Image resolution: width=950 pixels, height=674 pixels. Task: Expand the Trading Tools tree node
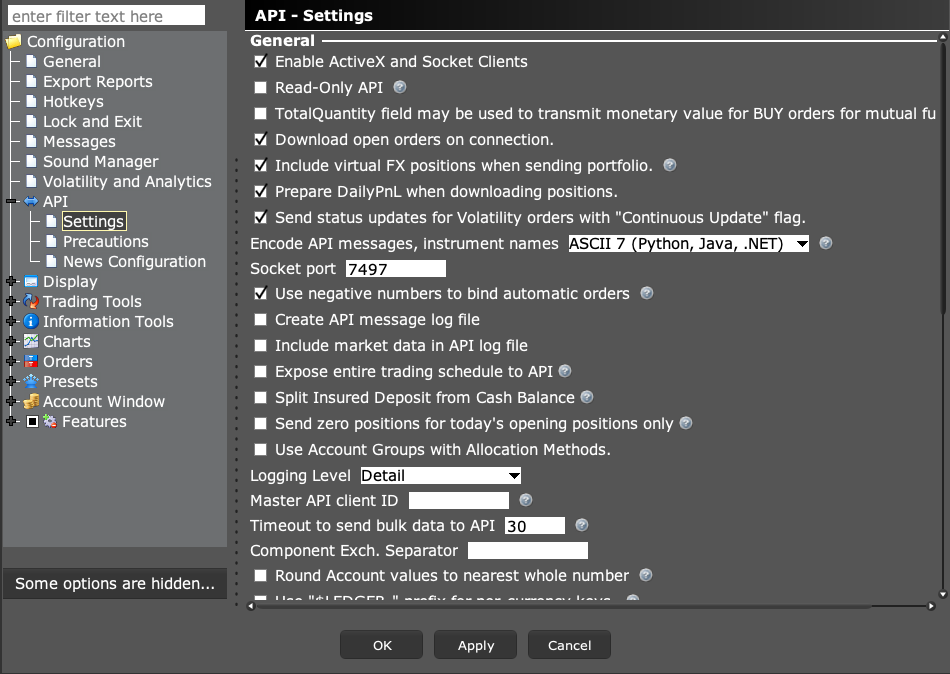(12, 301)
